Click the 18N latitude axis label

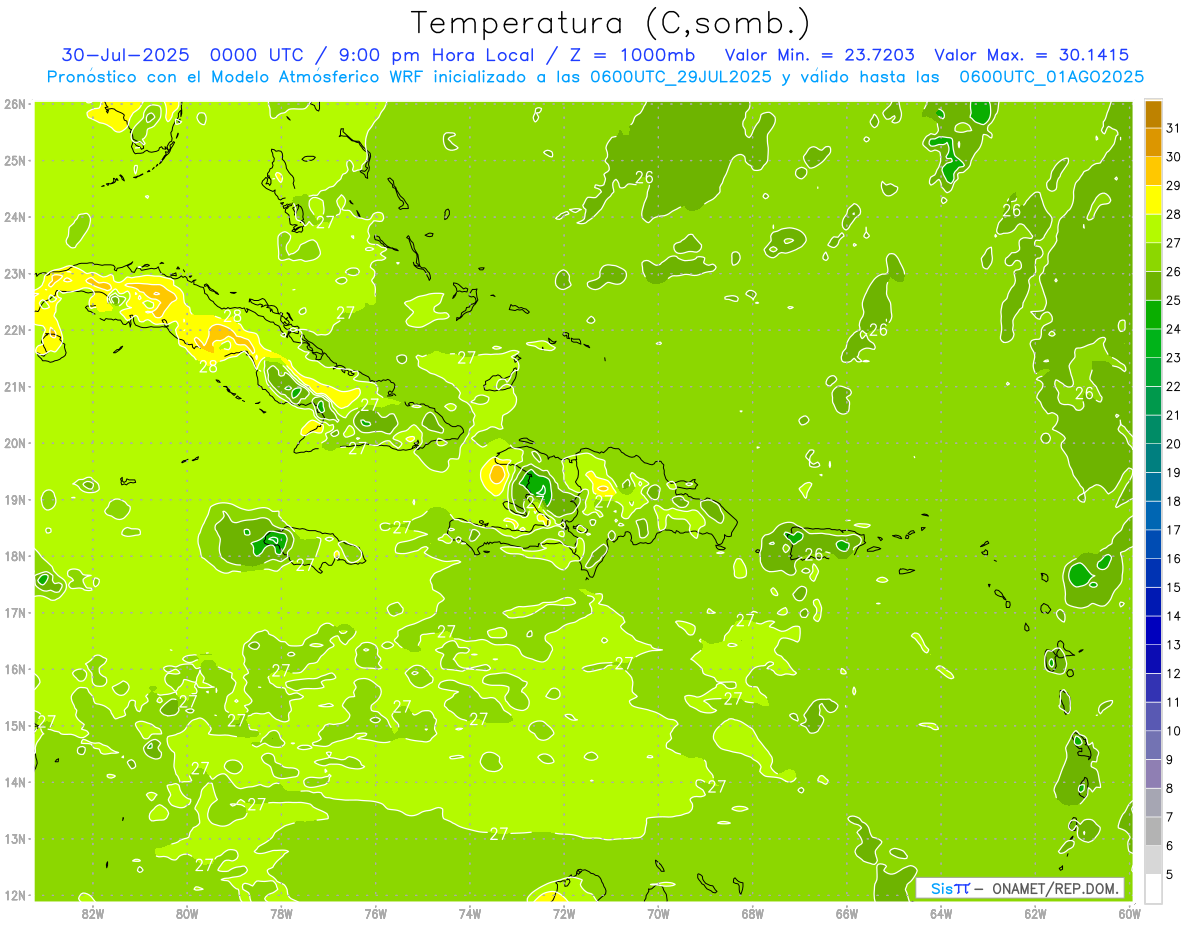(15, 556)
